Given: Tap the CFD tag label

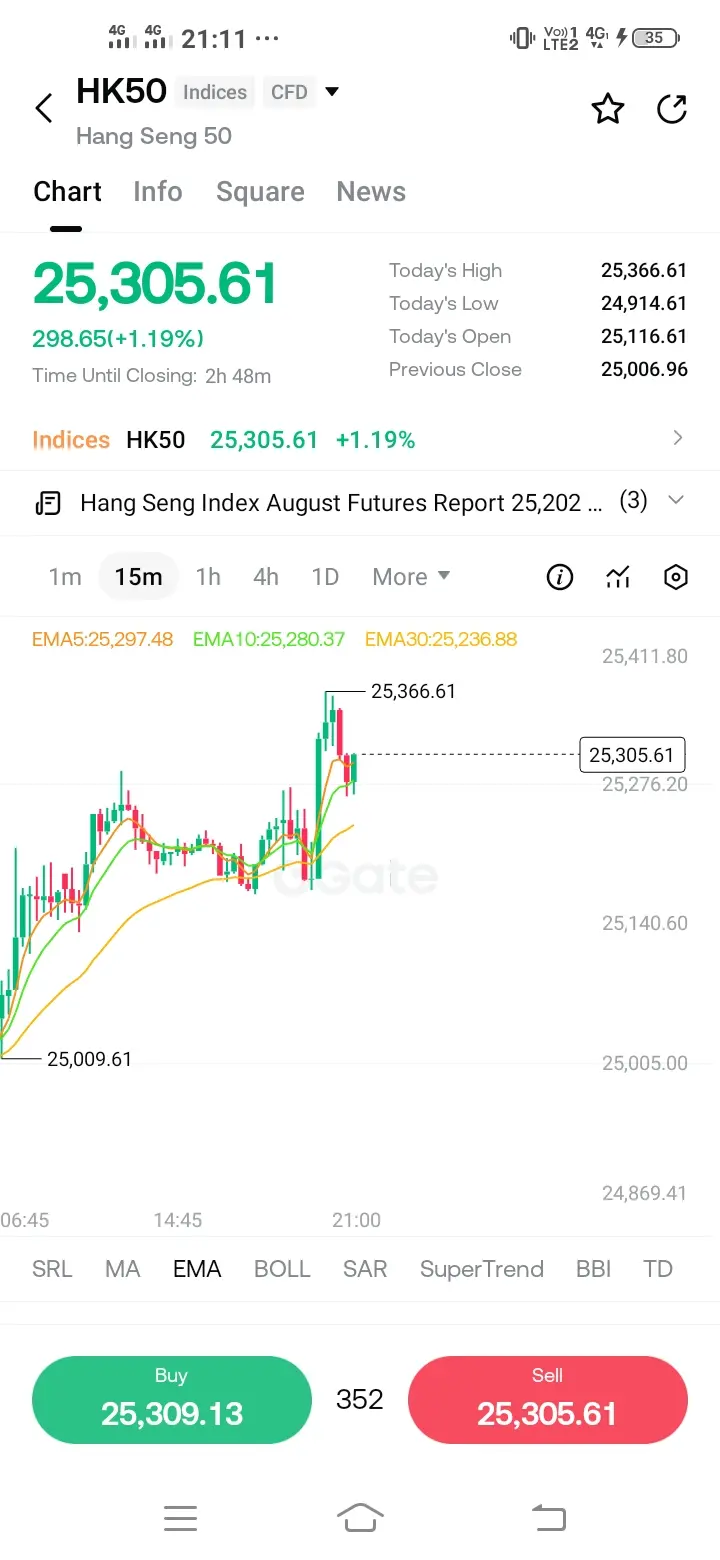Looking at the screenshot, I should tap(289, 92).
